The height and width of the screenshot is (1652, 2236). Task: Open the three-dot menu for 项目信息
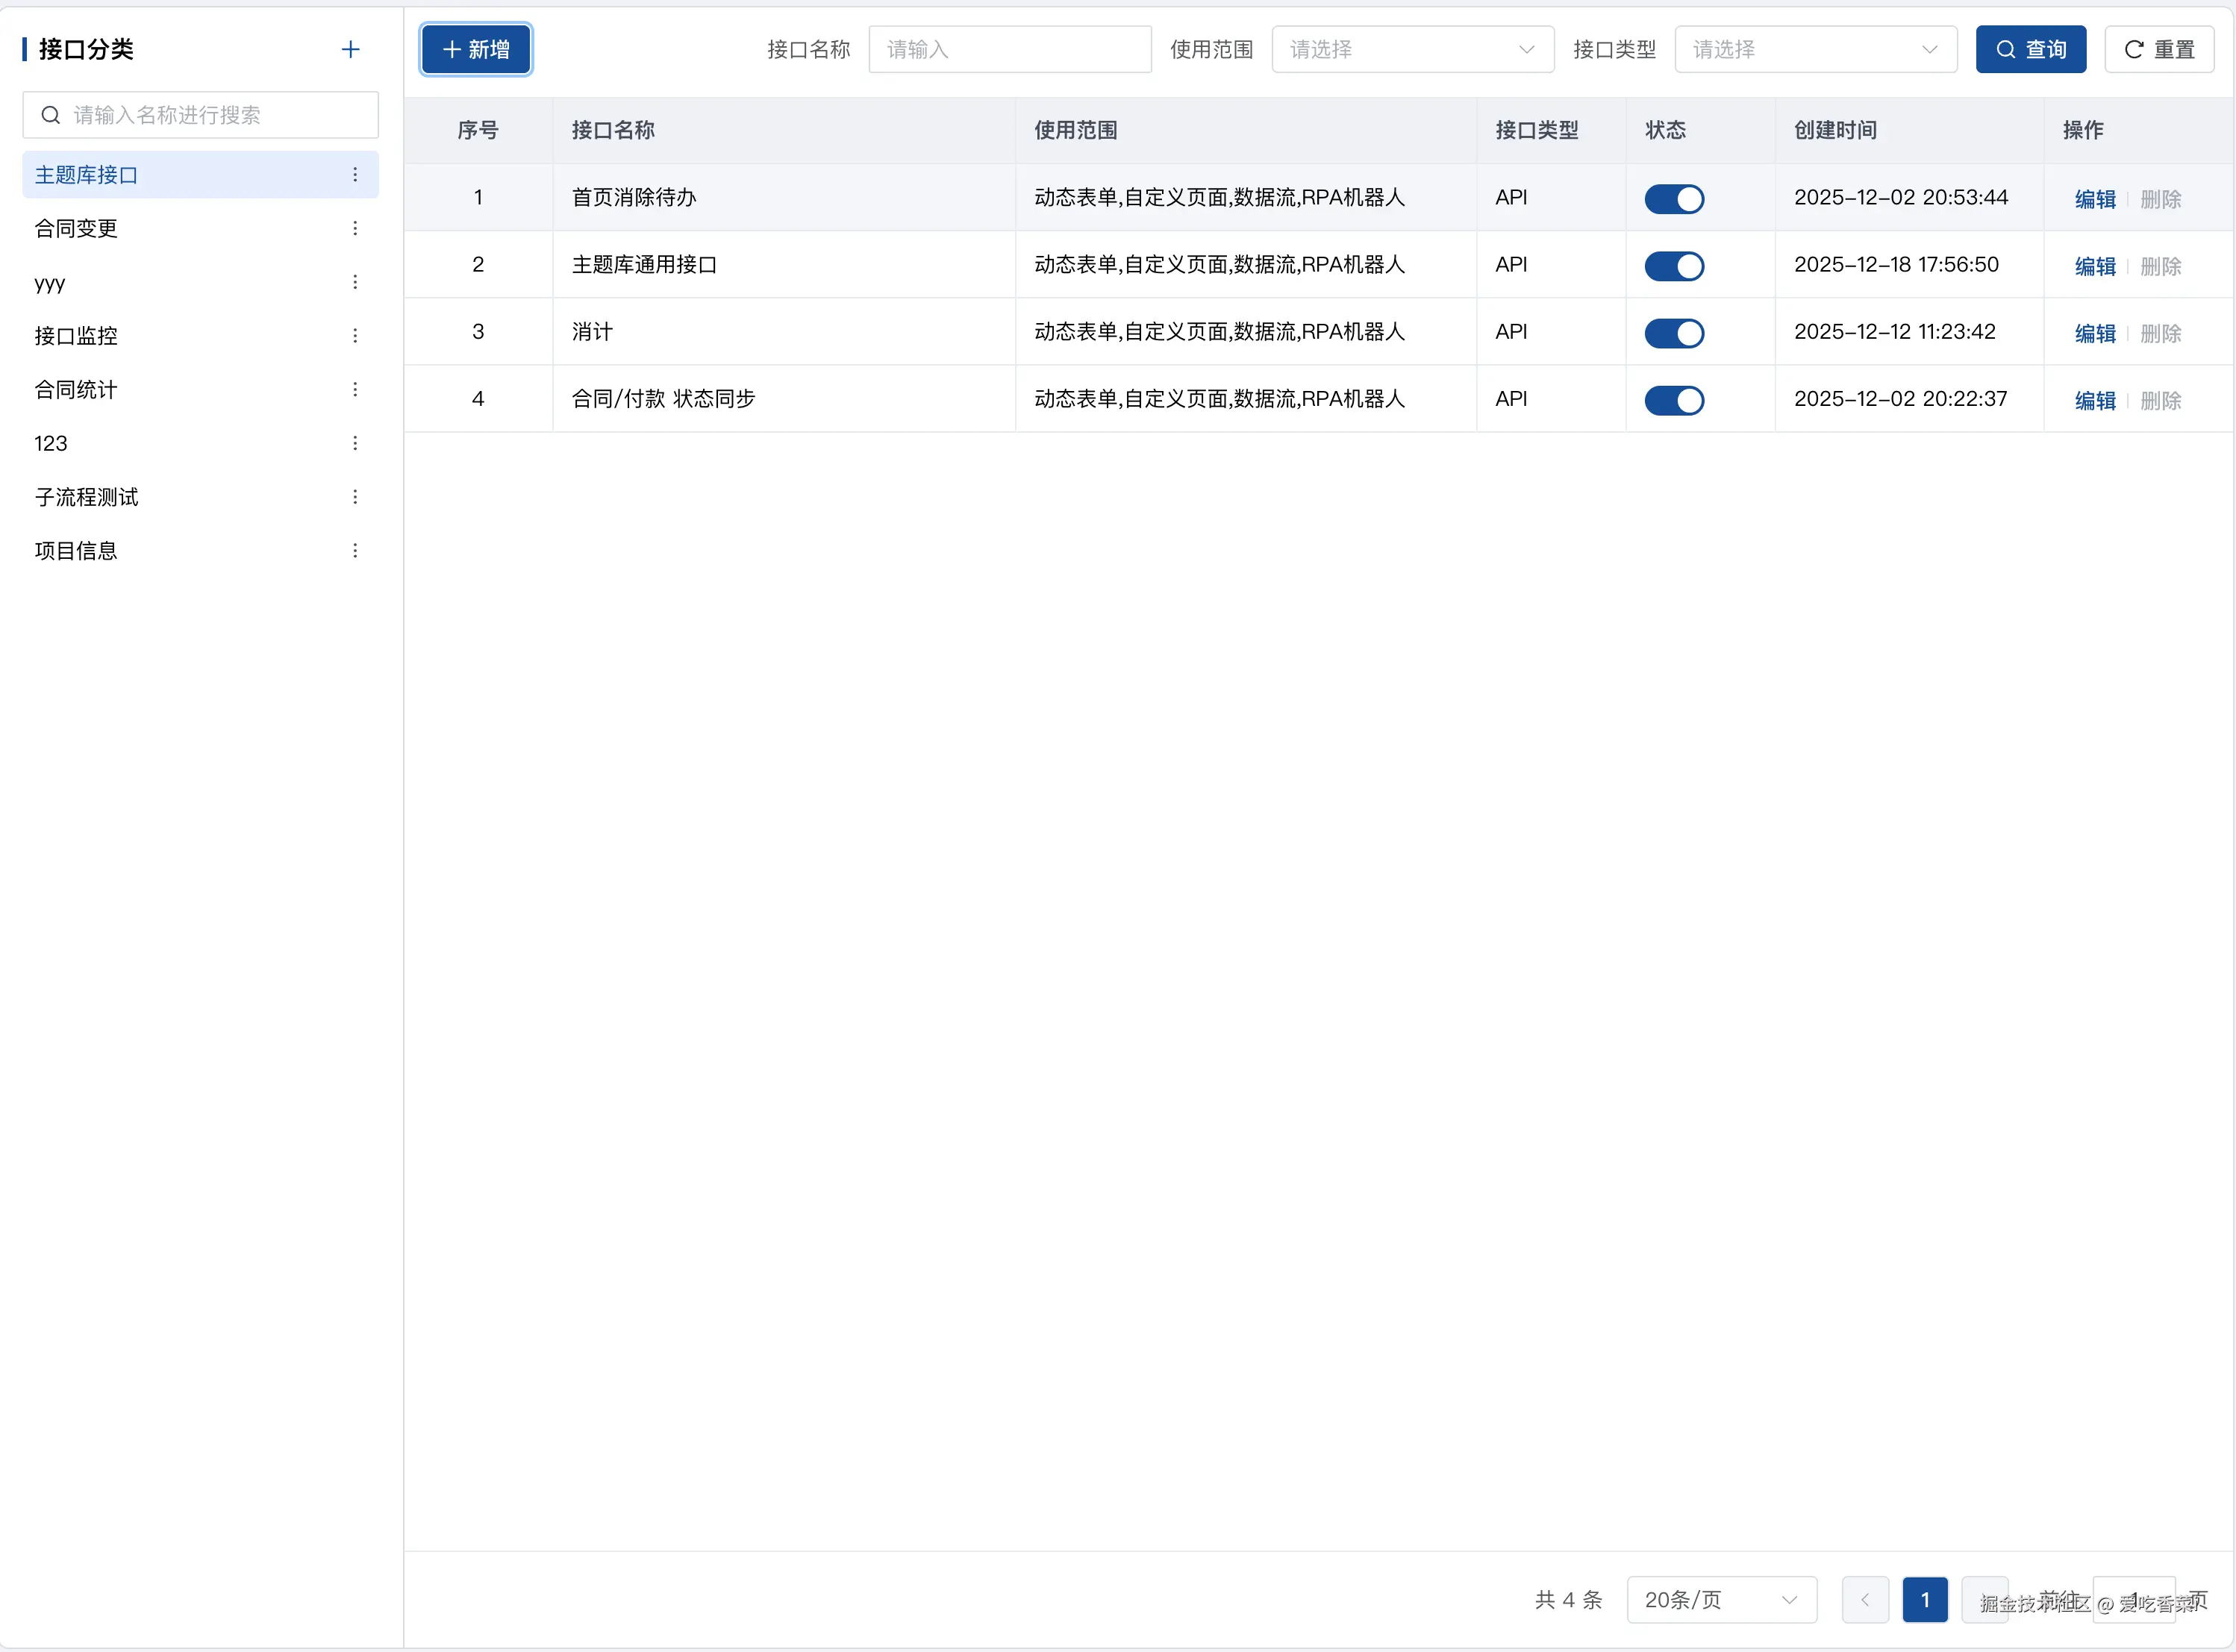coord(355,551)
